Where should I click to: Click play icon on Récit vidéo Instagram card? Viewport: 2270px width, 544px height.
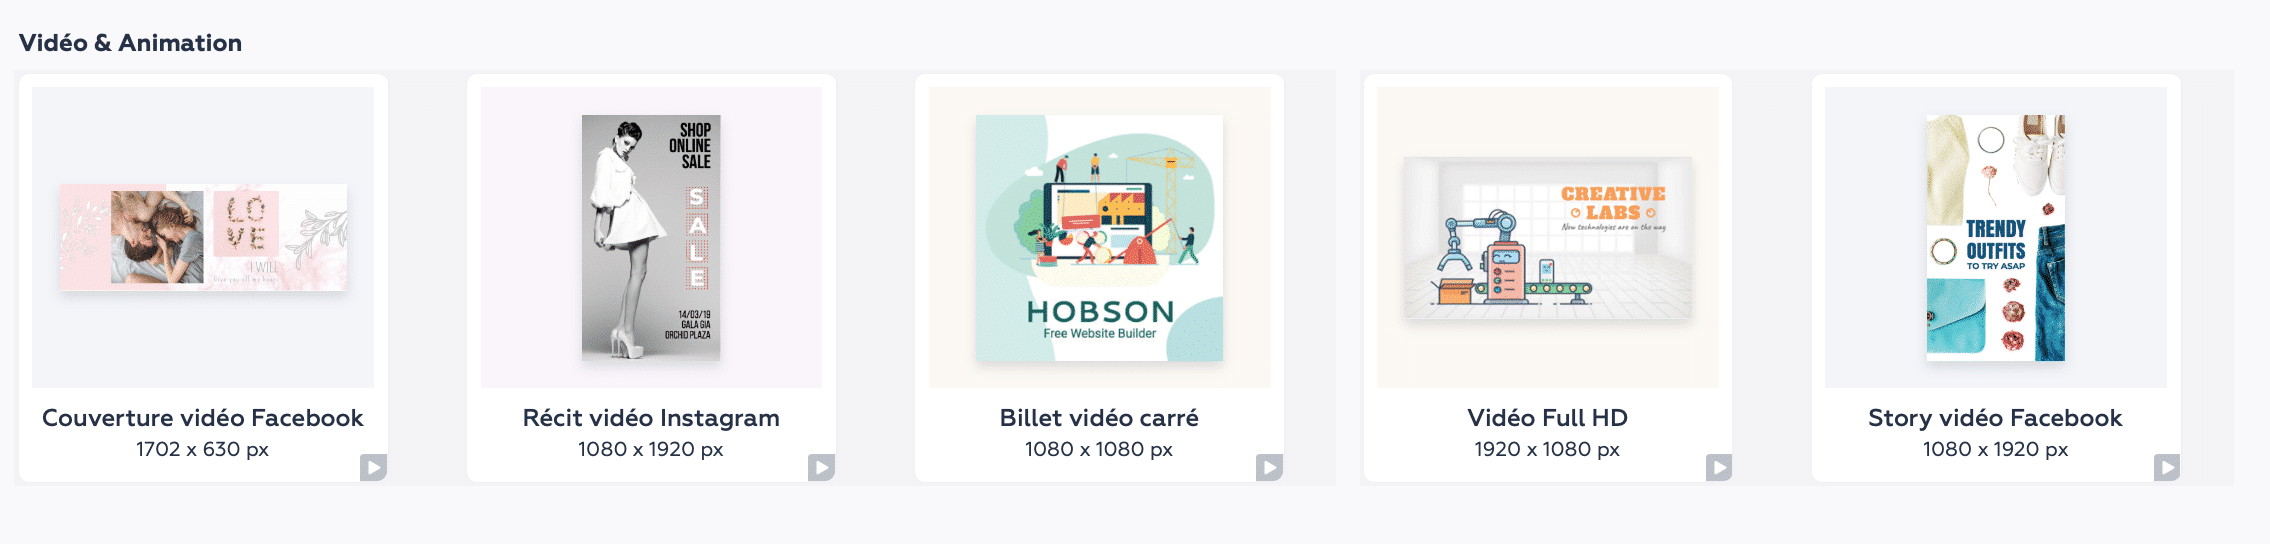click(821, 467)
